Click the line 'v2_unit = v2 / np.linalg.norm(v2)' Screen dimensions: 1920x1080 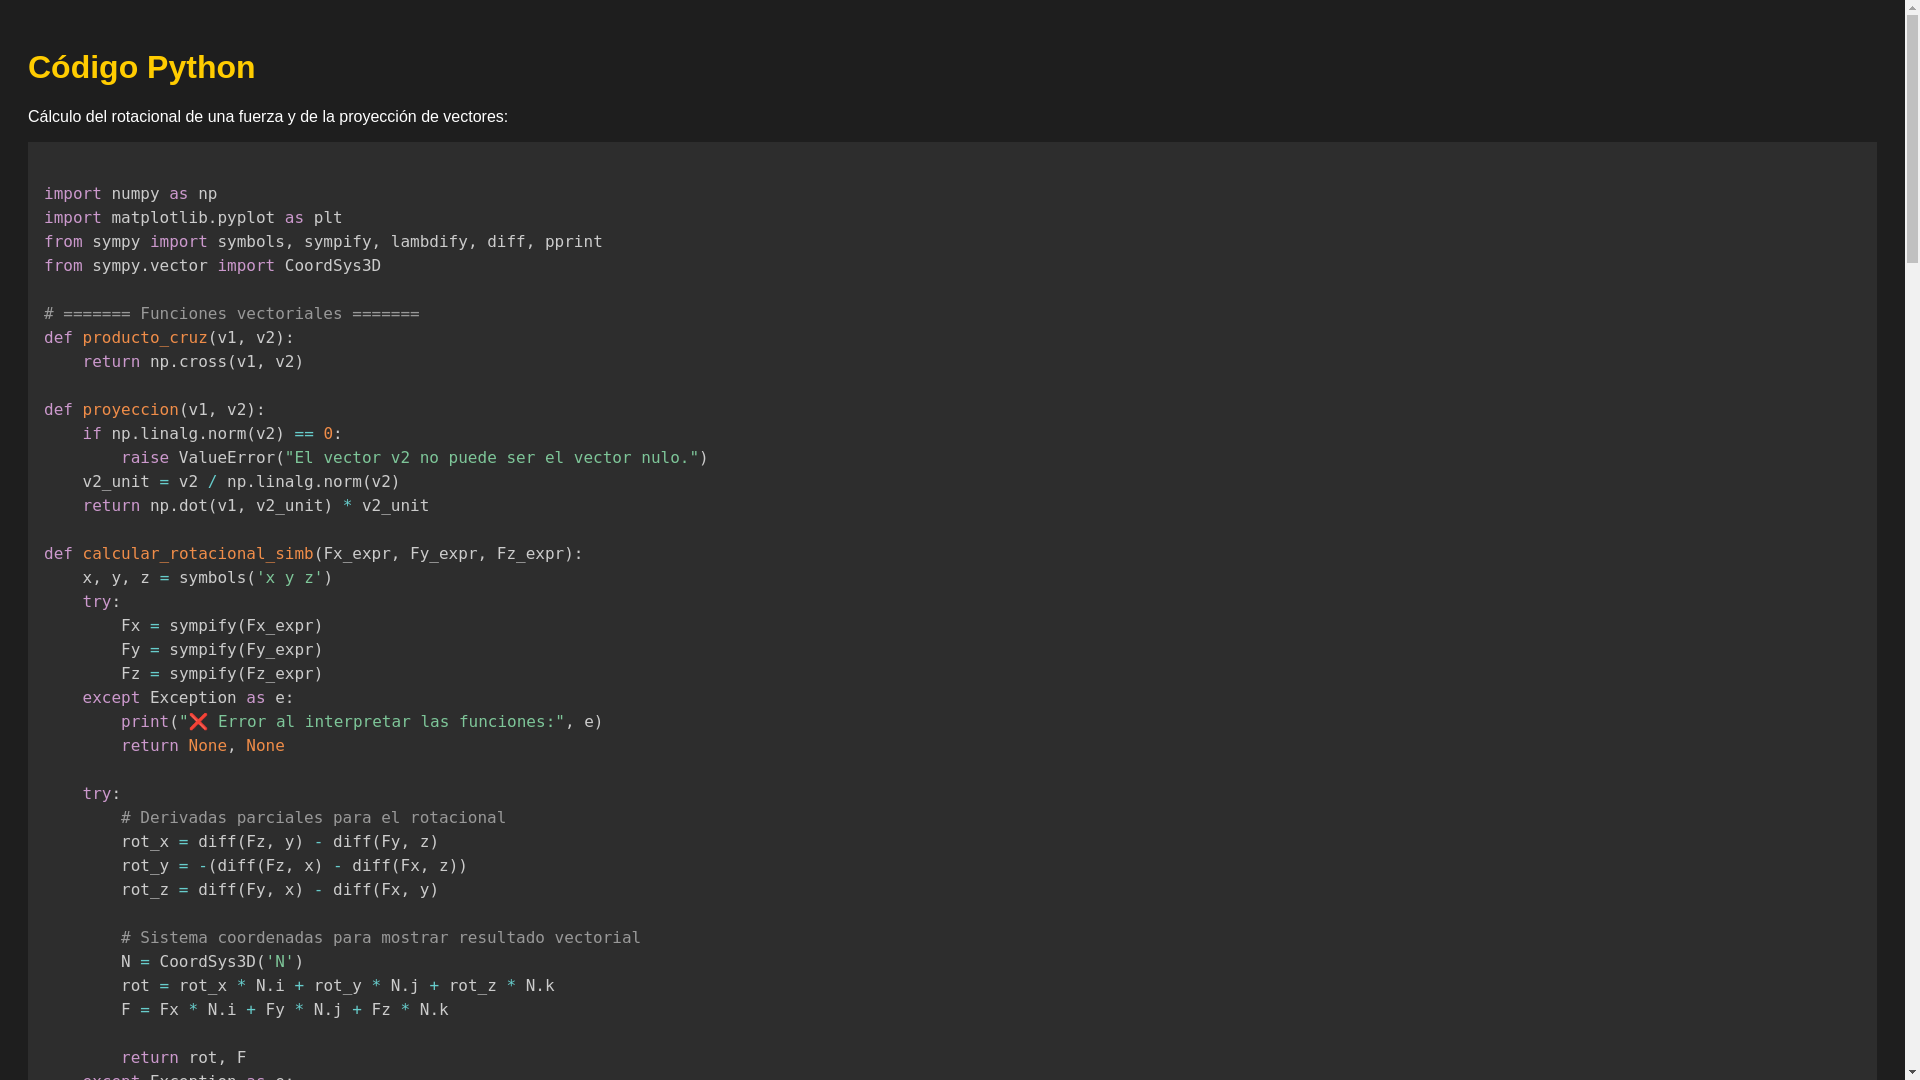click(x=241, y=481)
